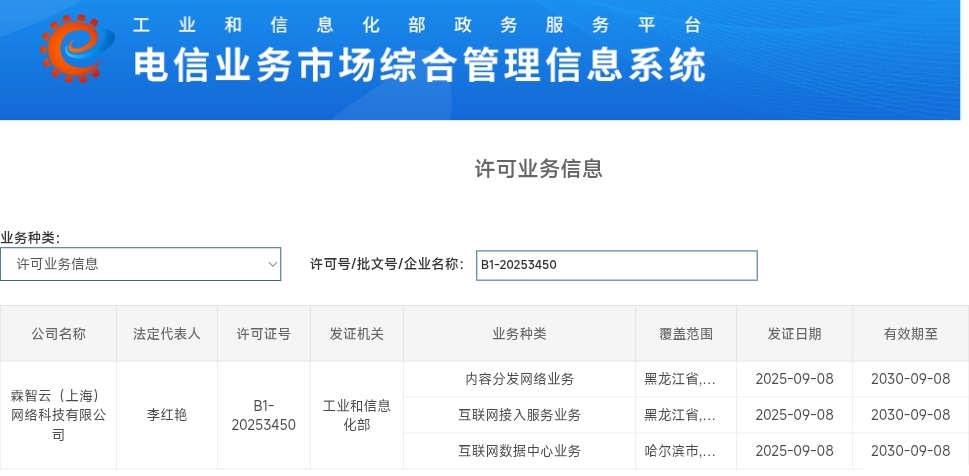
Task: Click the chevron arrow in 业务种类 dropdown
Action: [273, 264]
